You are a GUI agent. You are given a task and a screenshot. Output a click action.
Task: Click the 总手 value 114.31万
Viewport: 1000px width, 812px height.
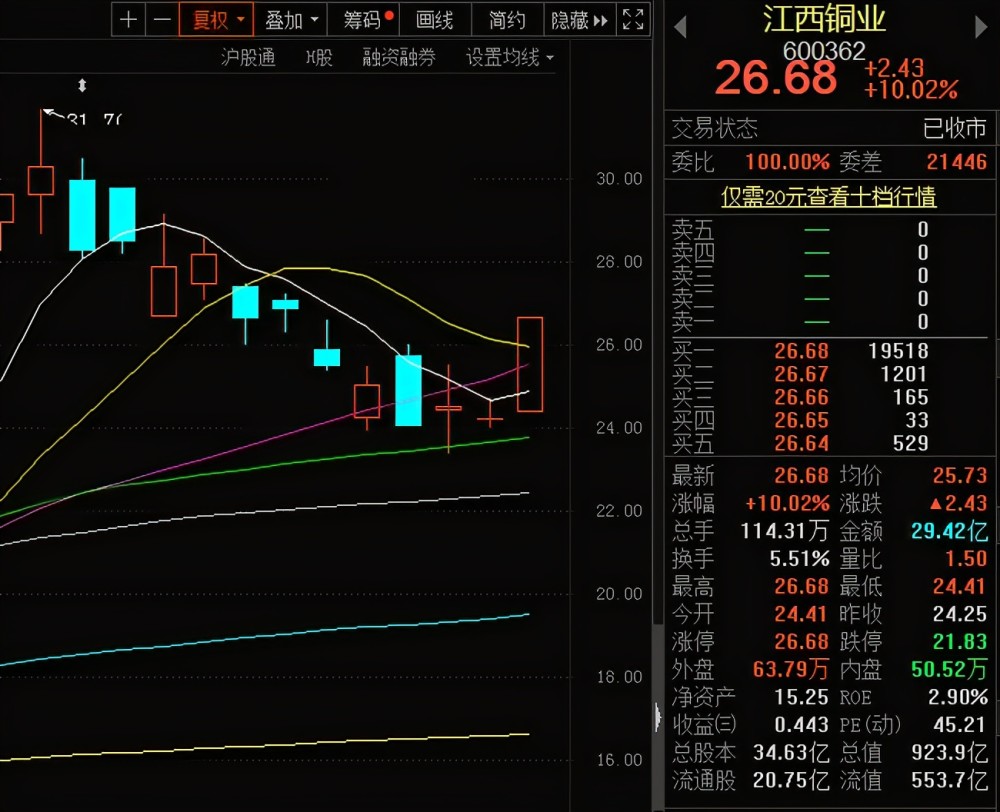point(784,531)
